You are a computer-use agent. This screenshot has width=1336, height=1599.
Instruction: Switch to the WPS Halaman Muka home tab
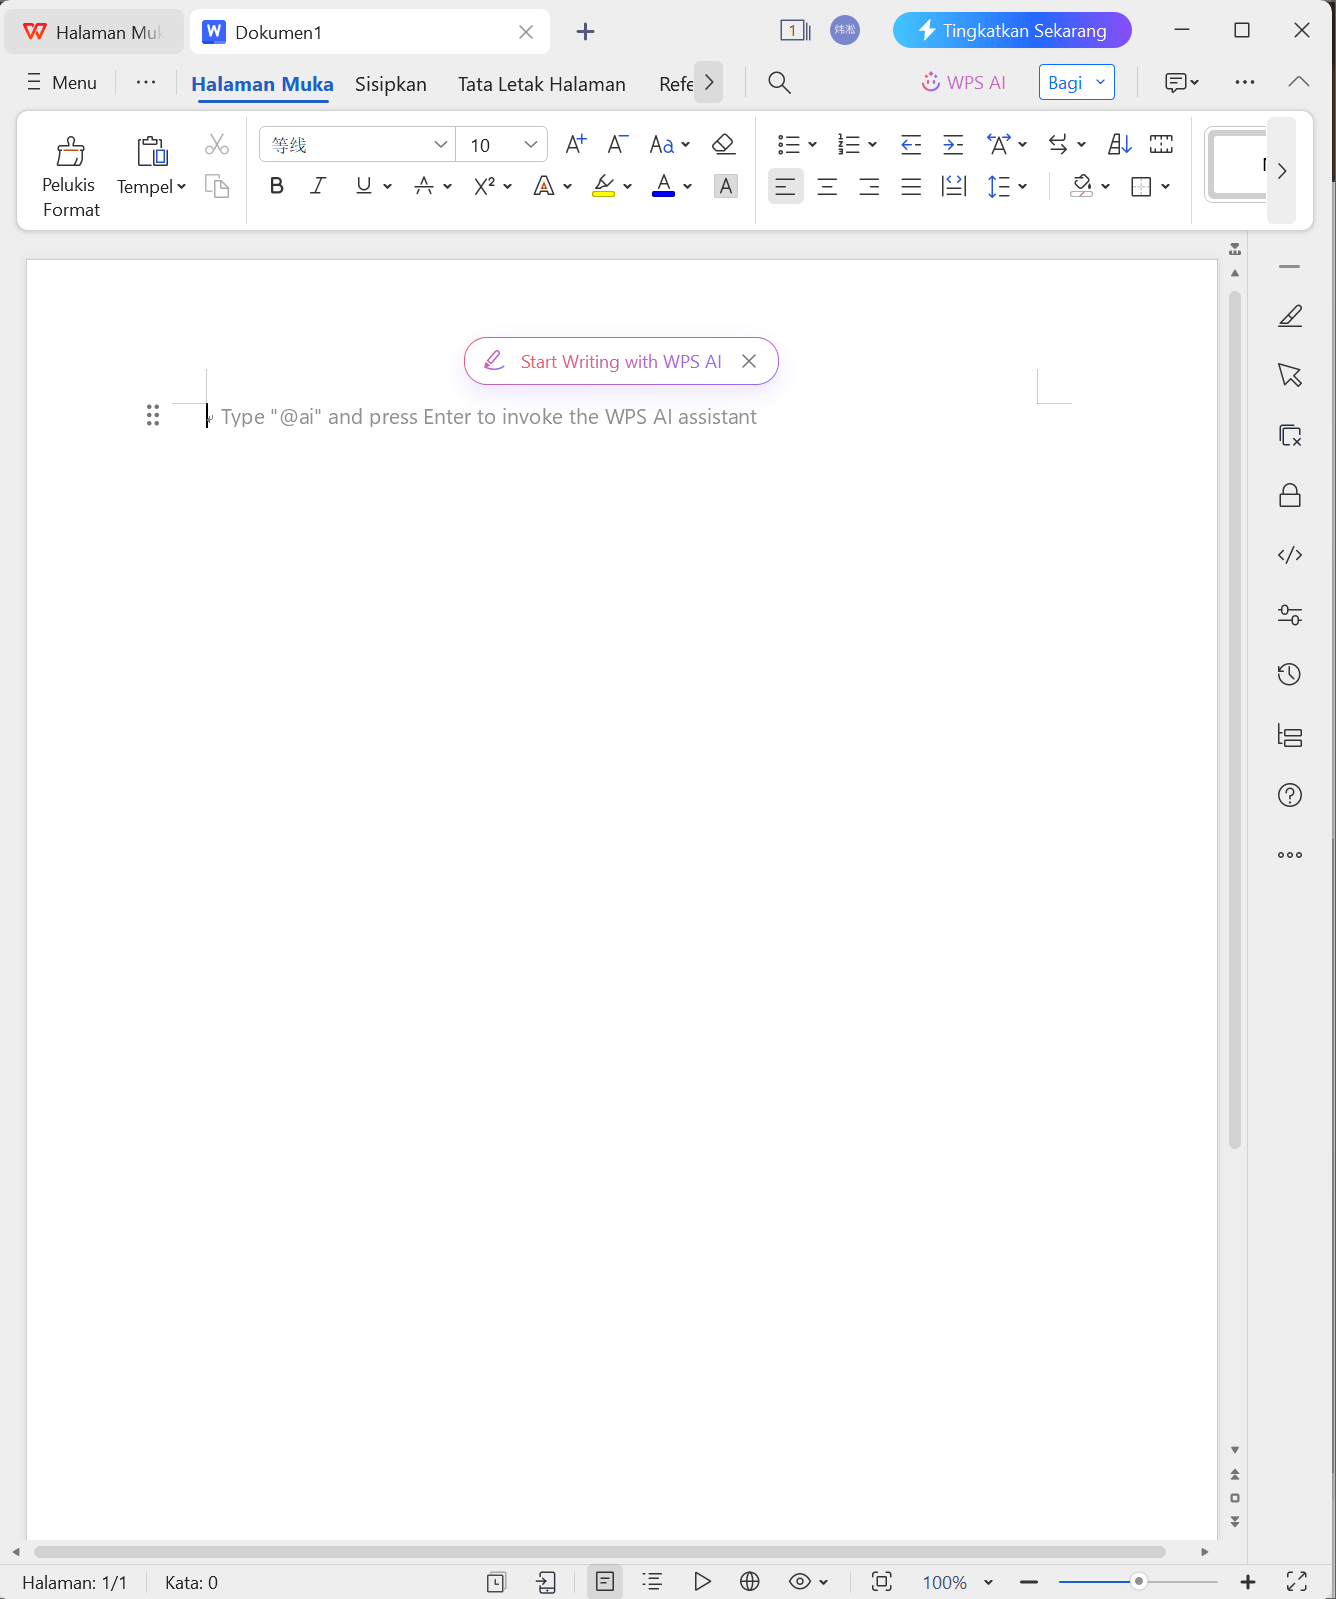click(94, 32)
